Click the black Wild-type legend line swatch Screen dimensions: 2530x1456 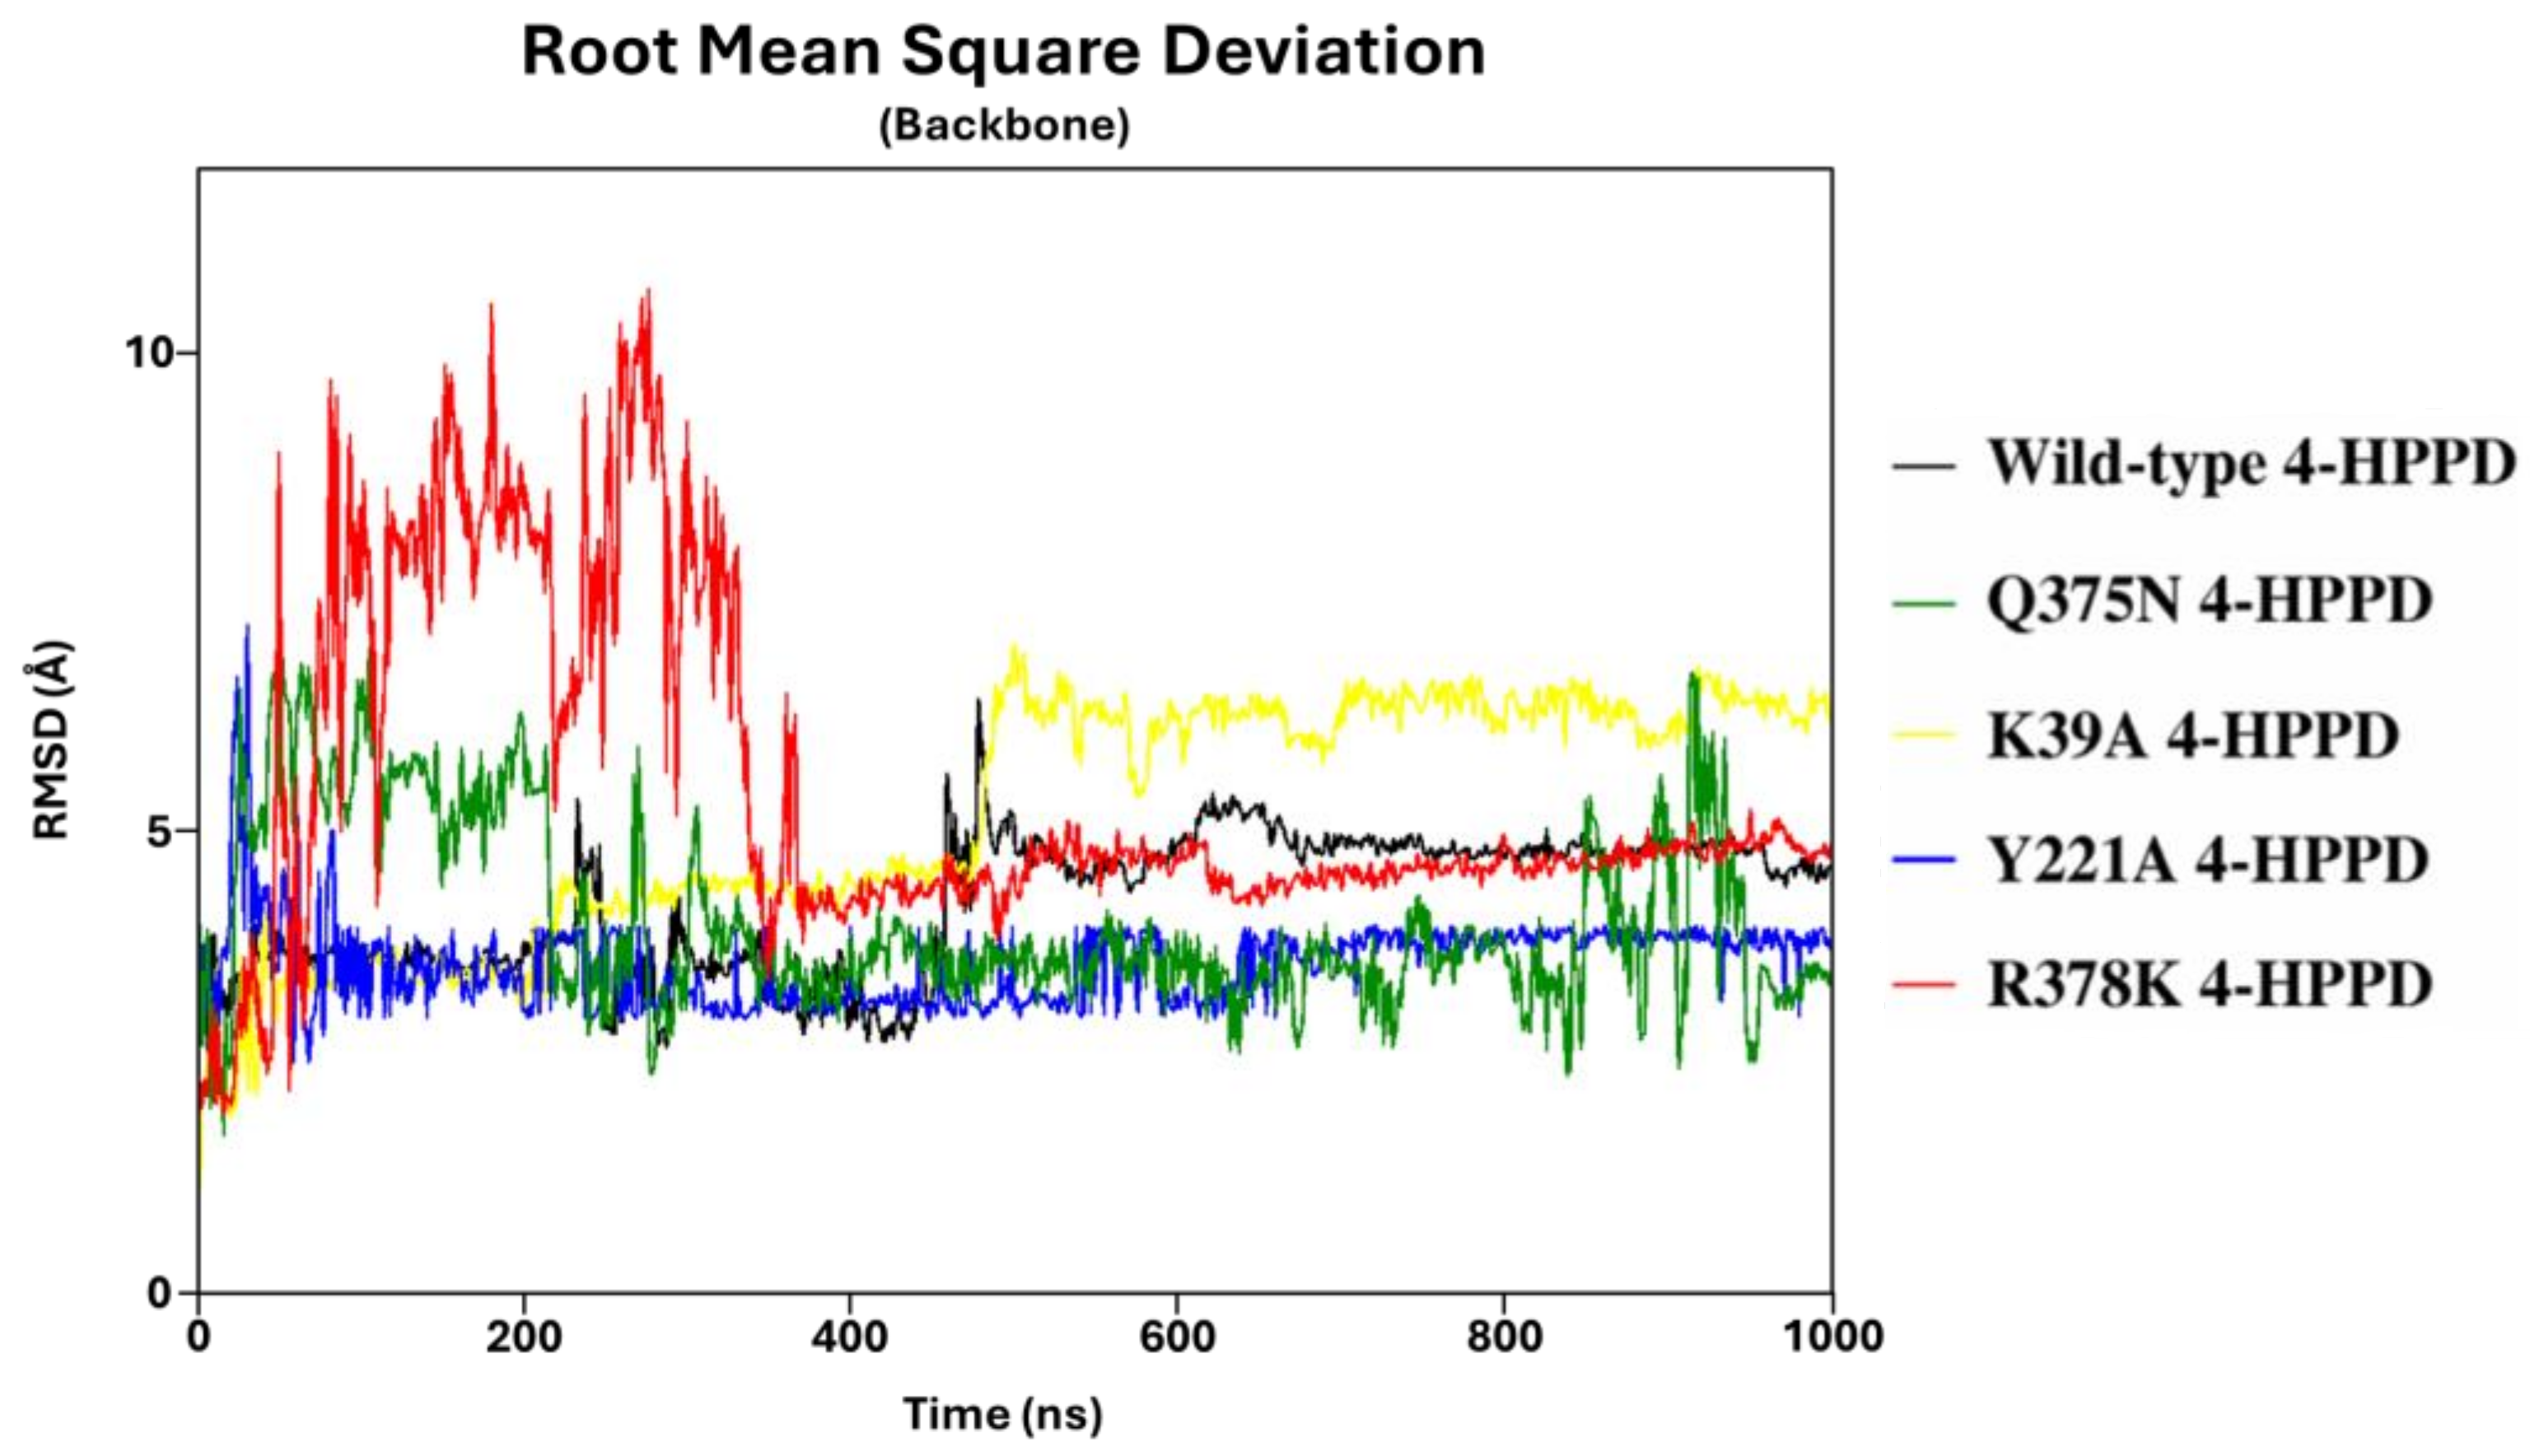click(x=1923, y=466)
